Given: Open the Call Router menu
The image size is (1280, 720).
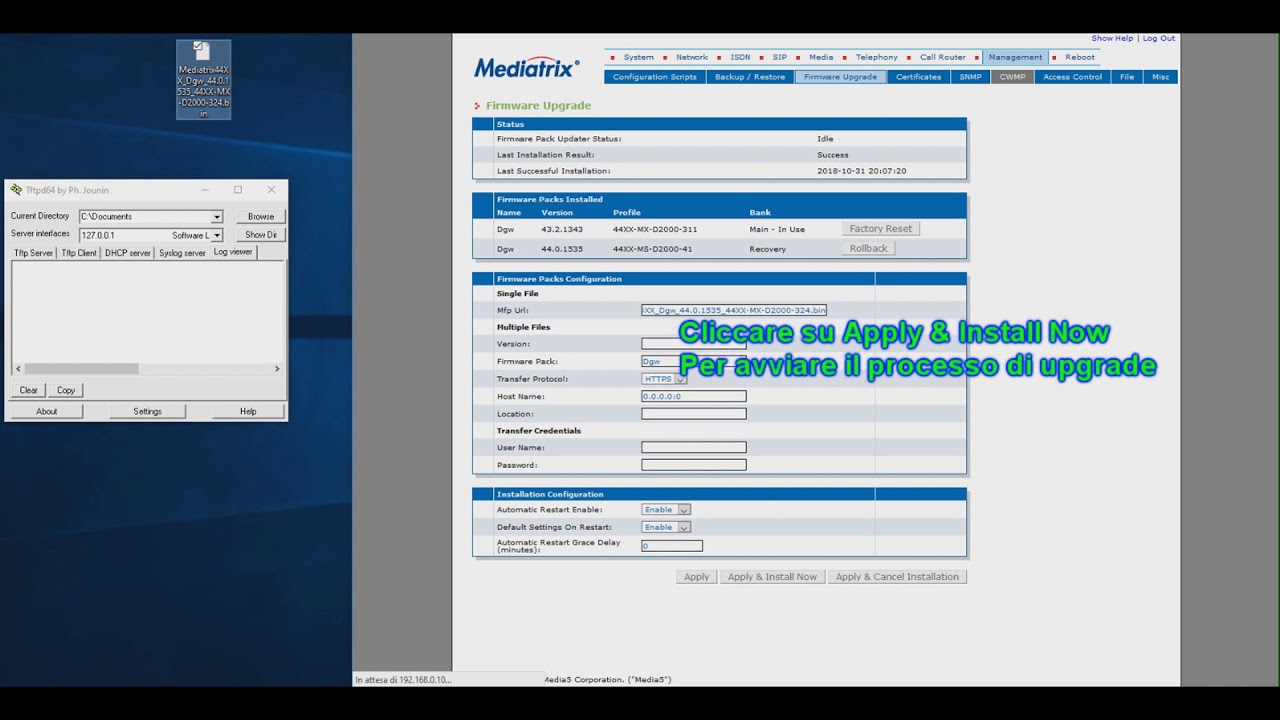Looking at the screenshot, I should (x=943, y=57).
